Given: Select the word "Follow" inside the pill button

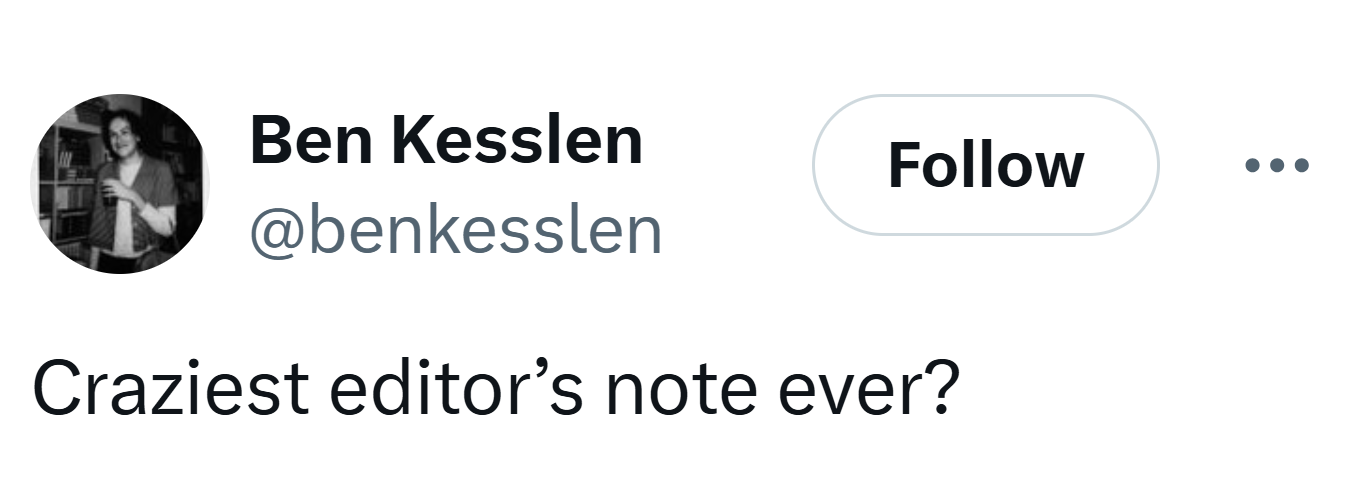Looking at the screenshot, I should coord(985,165).
